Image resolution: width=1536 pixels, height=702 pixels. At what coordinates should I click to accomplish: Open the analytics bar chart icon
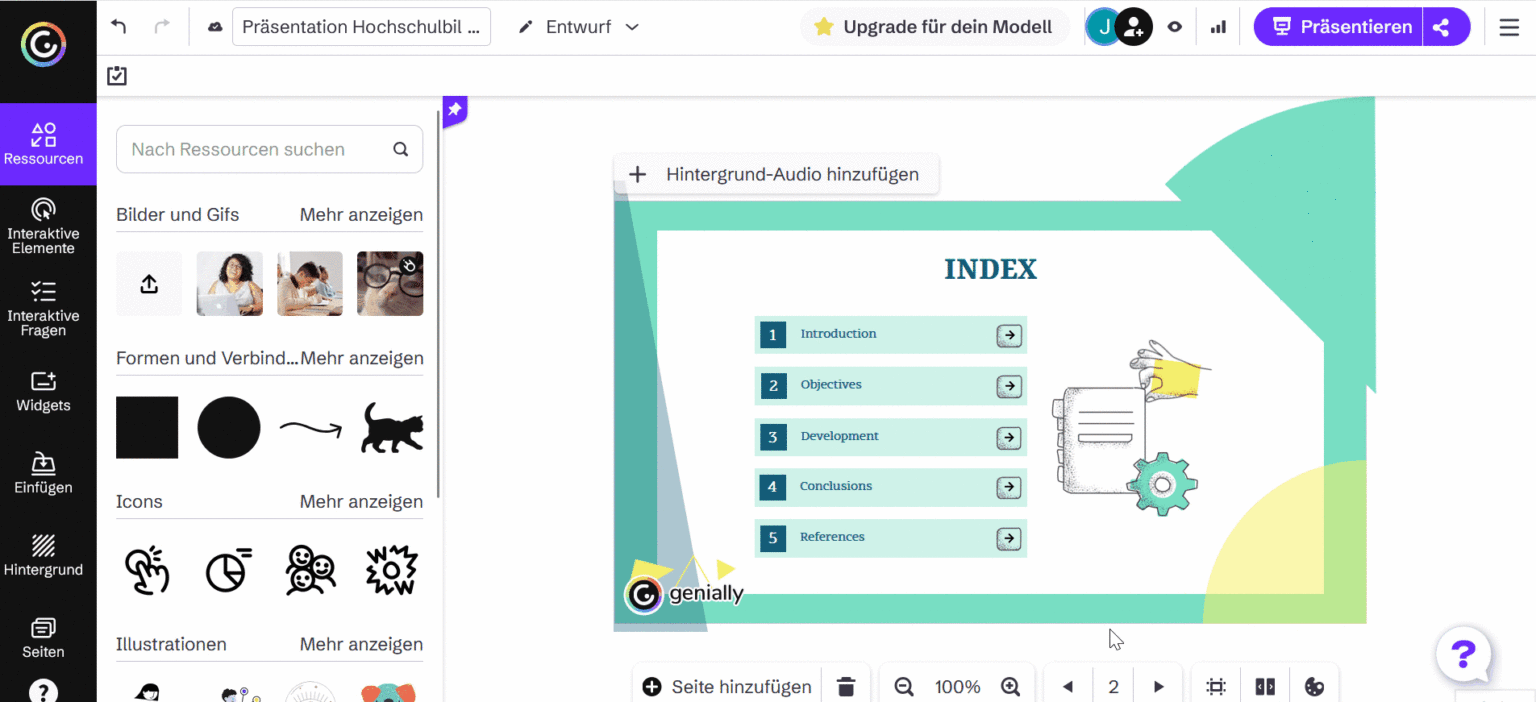tap(1218, 26)
